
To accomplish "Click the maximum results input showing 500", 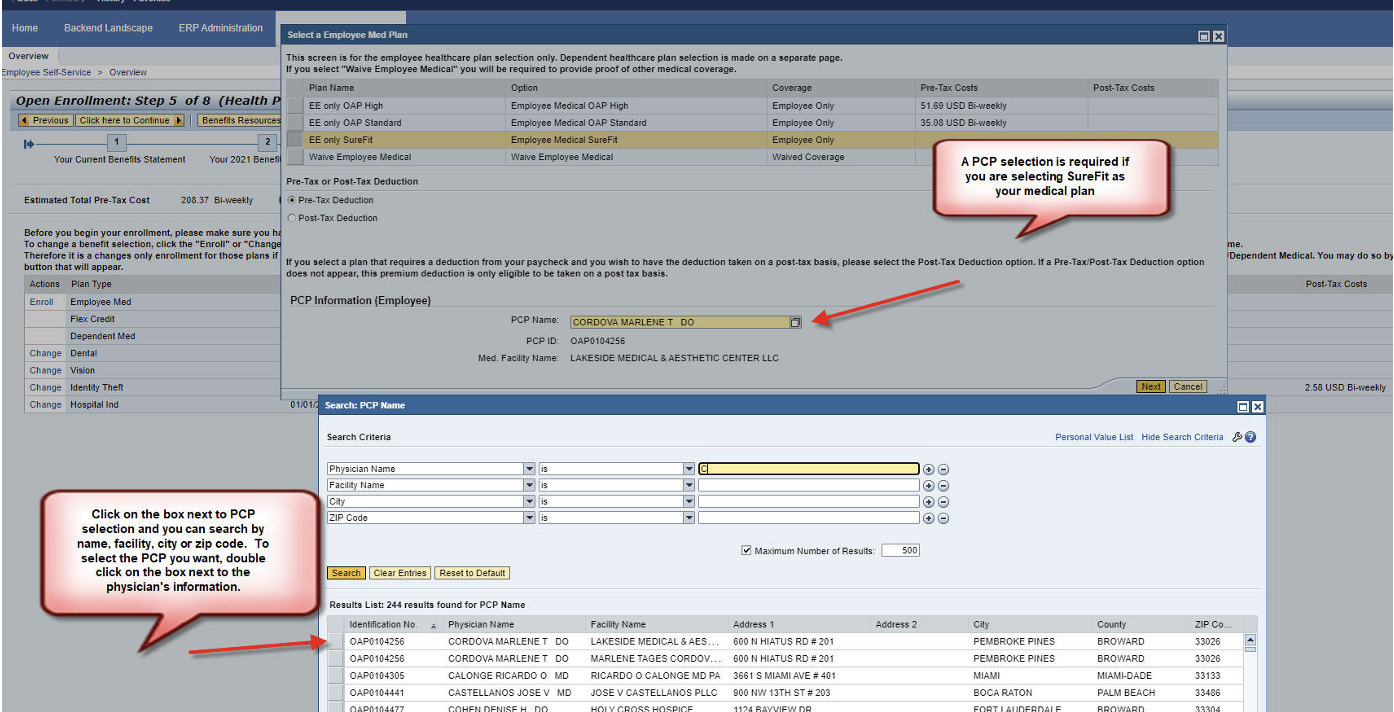I will [x=900, y=549].
